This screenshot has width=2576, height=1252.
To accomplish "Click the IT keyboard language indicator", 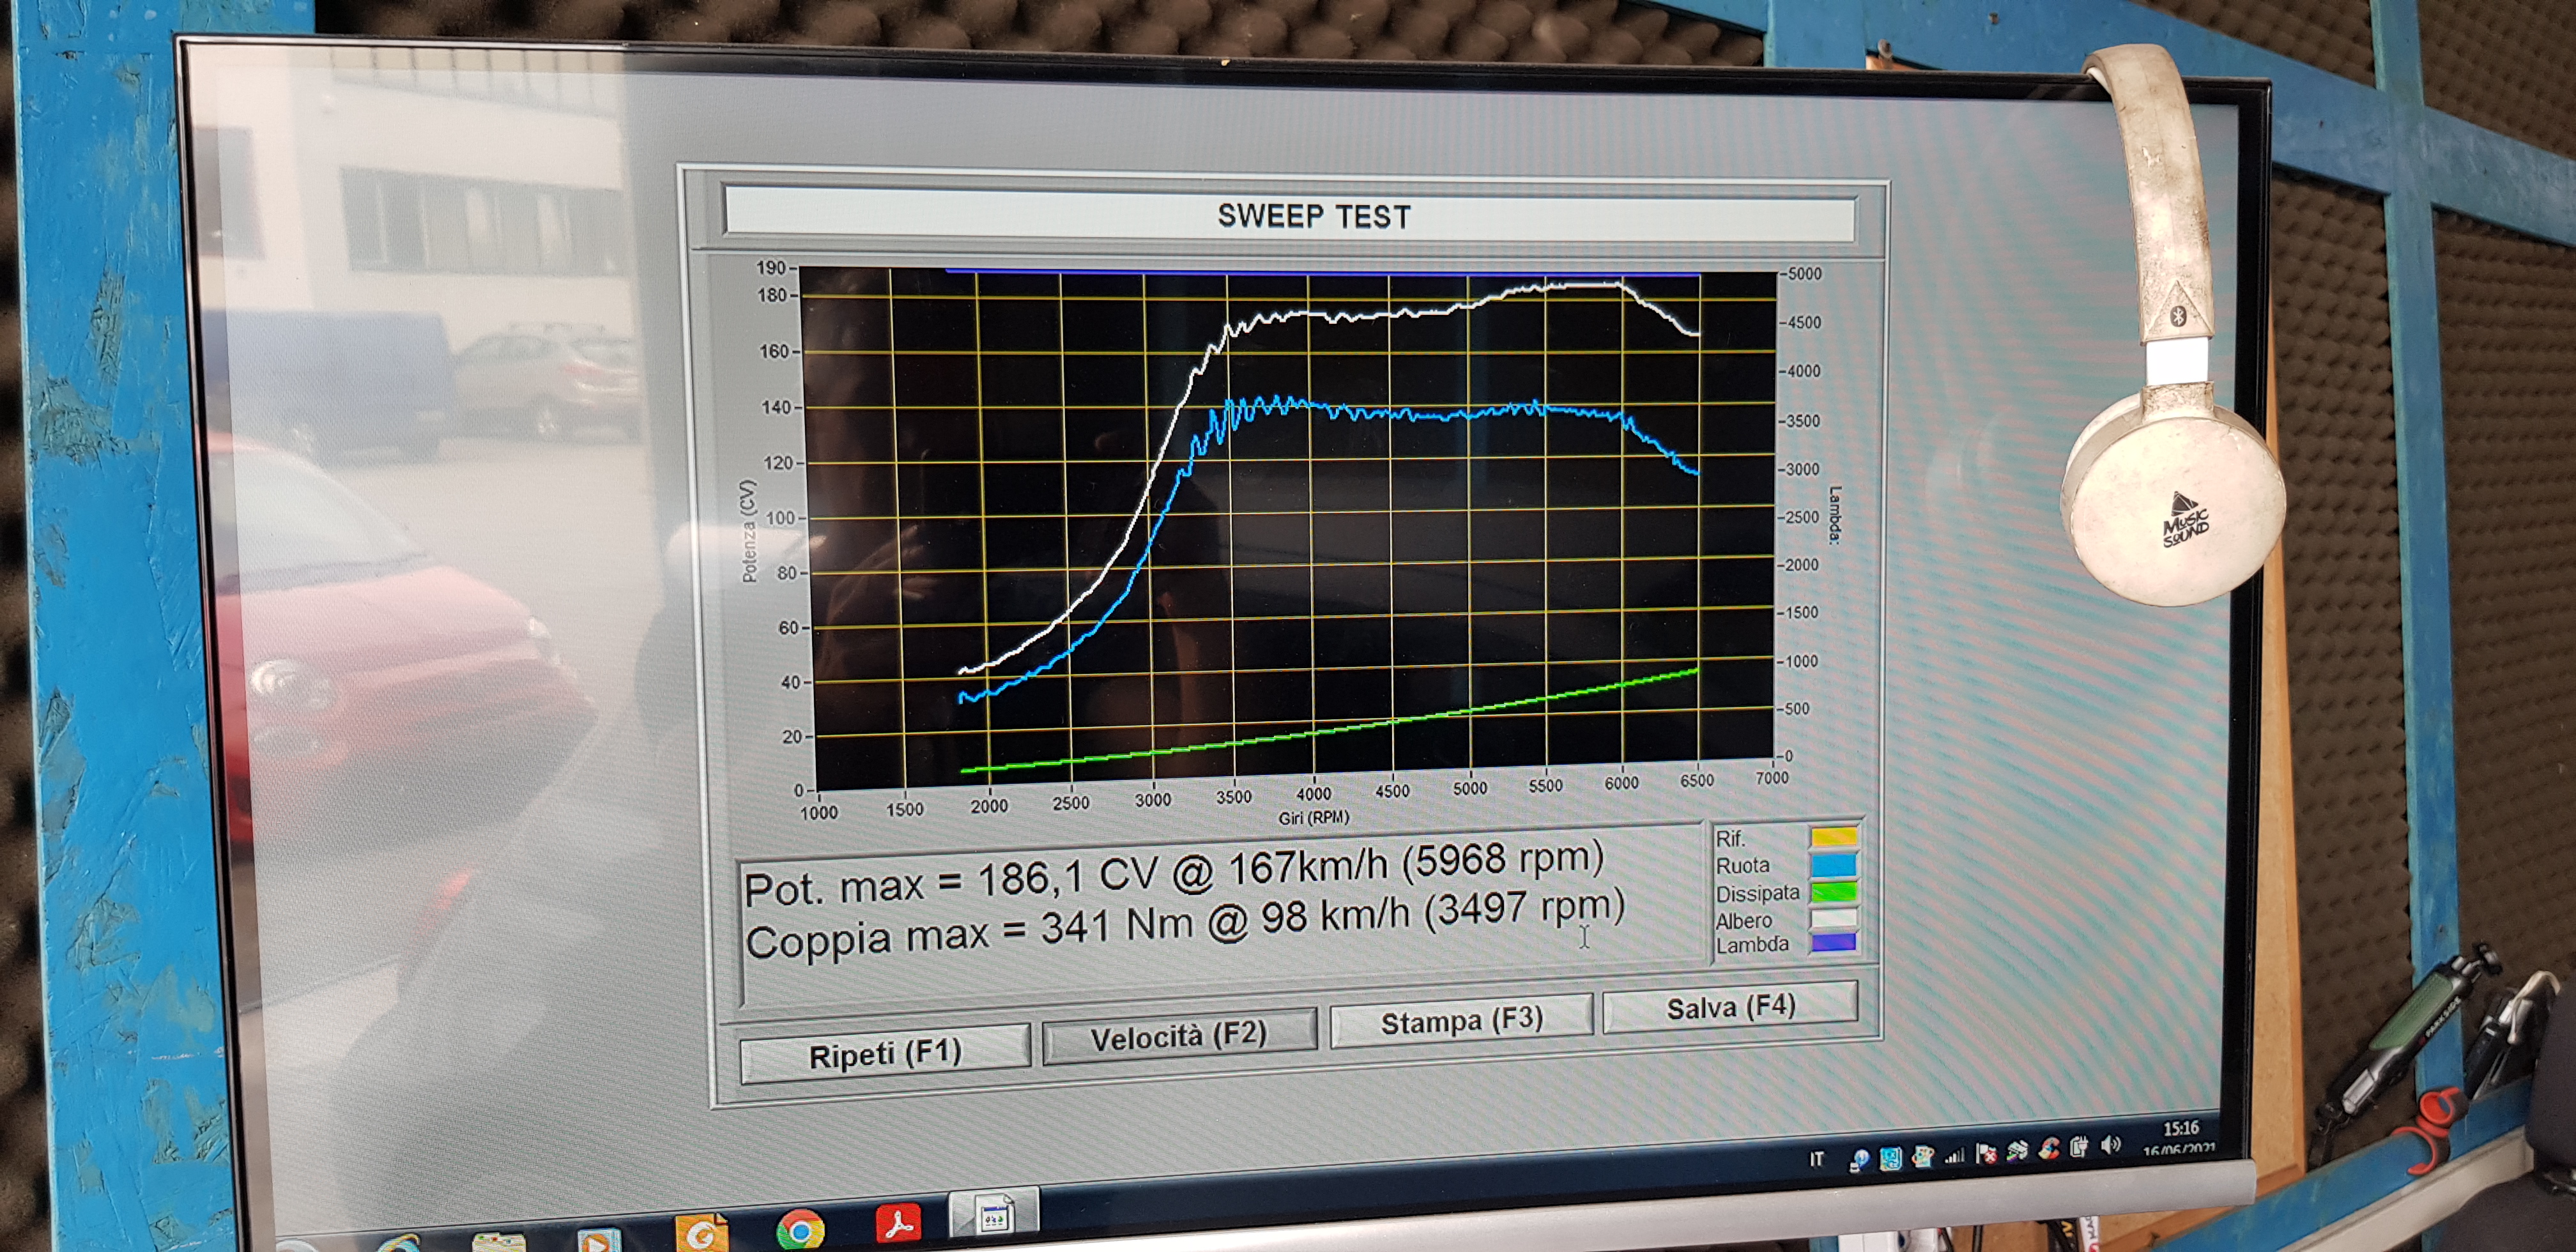I will click(x=1816, y=1160).
